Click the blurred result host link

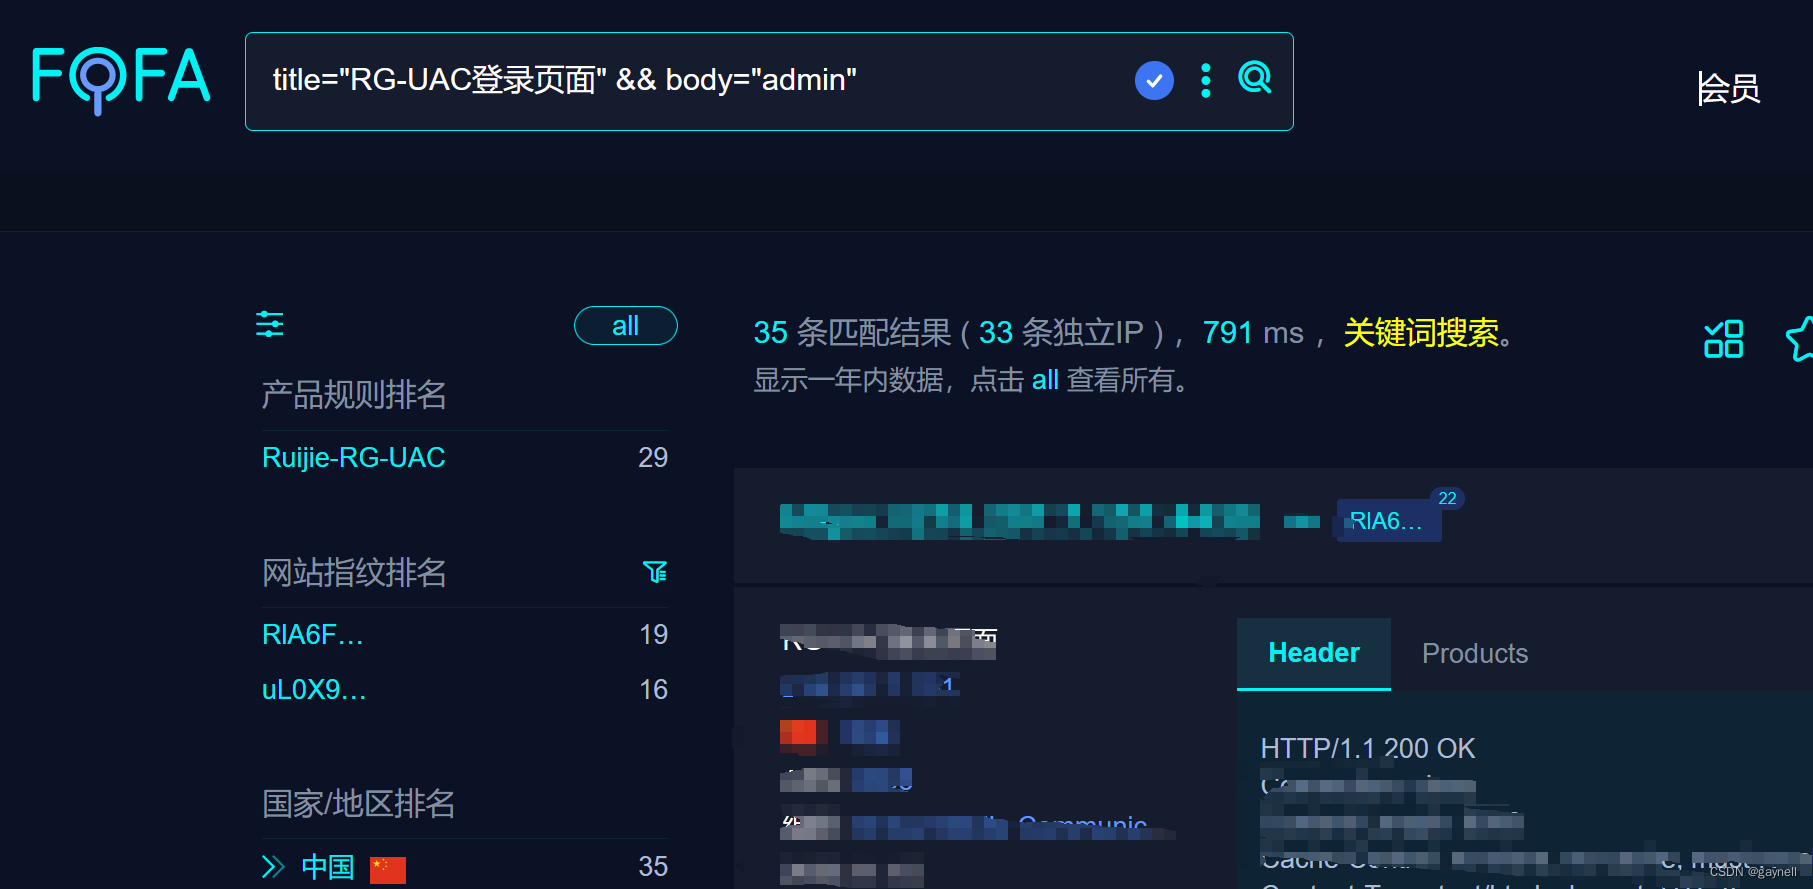pos(1019,521)
